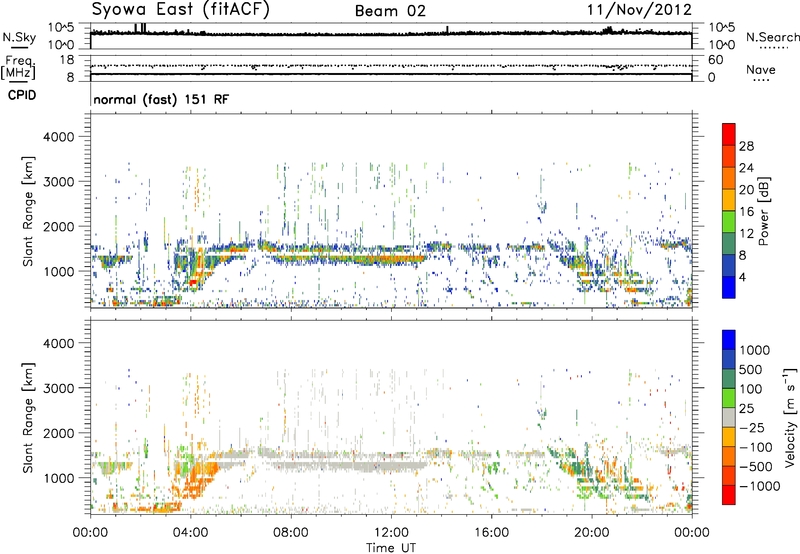Click the '04:00' time axis tick label
Viewport: 800px width, 554px height.
click(x=190, y=533)
